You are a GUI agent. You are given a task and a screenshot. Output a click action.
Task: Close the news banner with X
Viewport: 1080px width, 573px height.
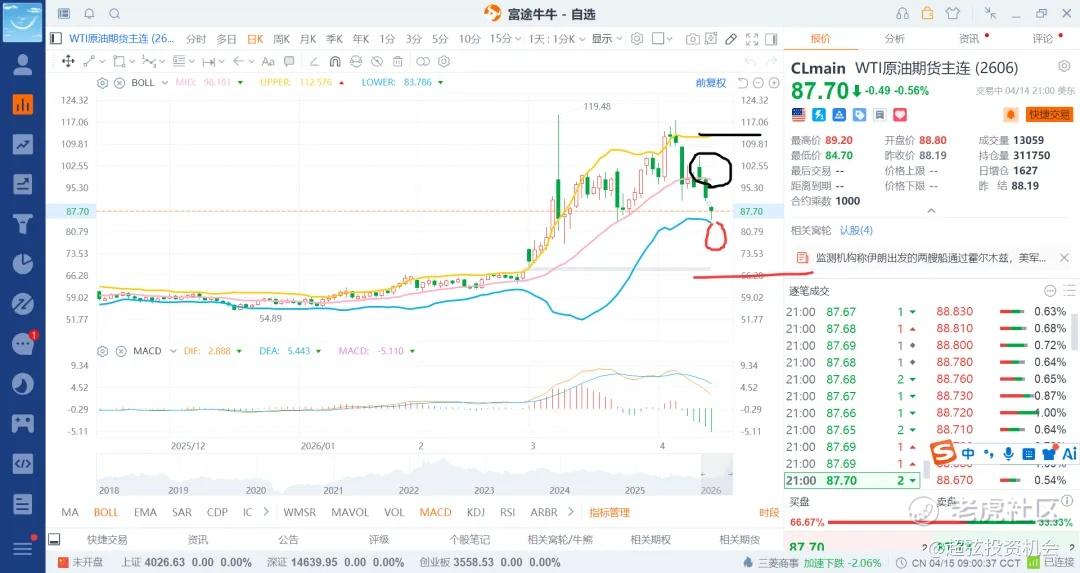click(x=1064, y=258)
